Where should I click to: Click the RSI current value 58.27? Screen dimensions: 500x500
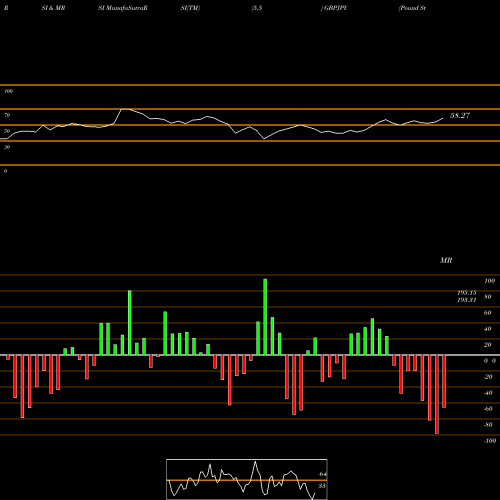coord(460,116)
